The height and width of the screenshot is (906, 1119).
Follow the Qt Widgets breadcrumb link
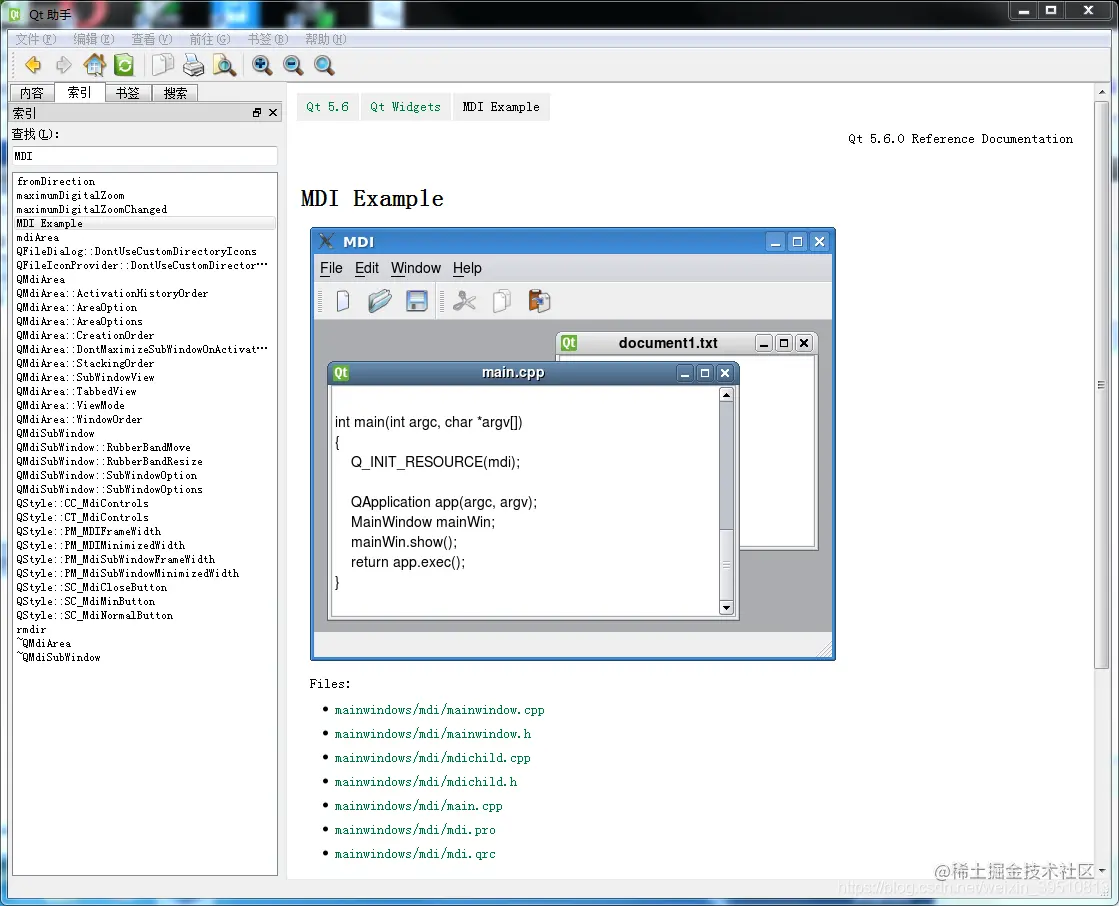tap(405, 107)
